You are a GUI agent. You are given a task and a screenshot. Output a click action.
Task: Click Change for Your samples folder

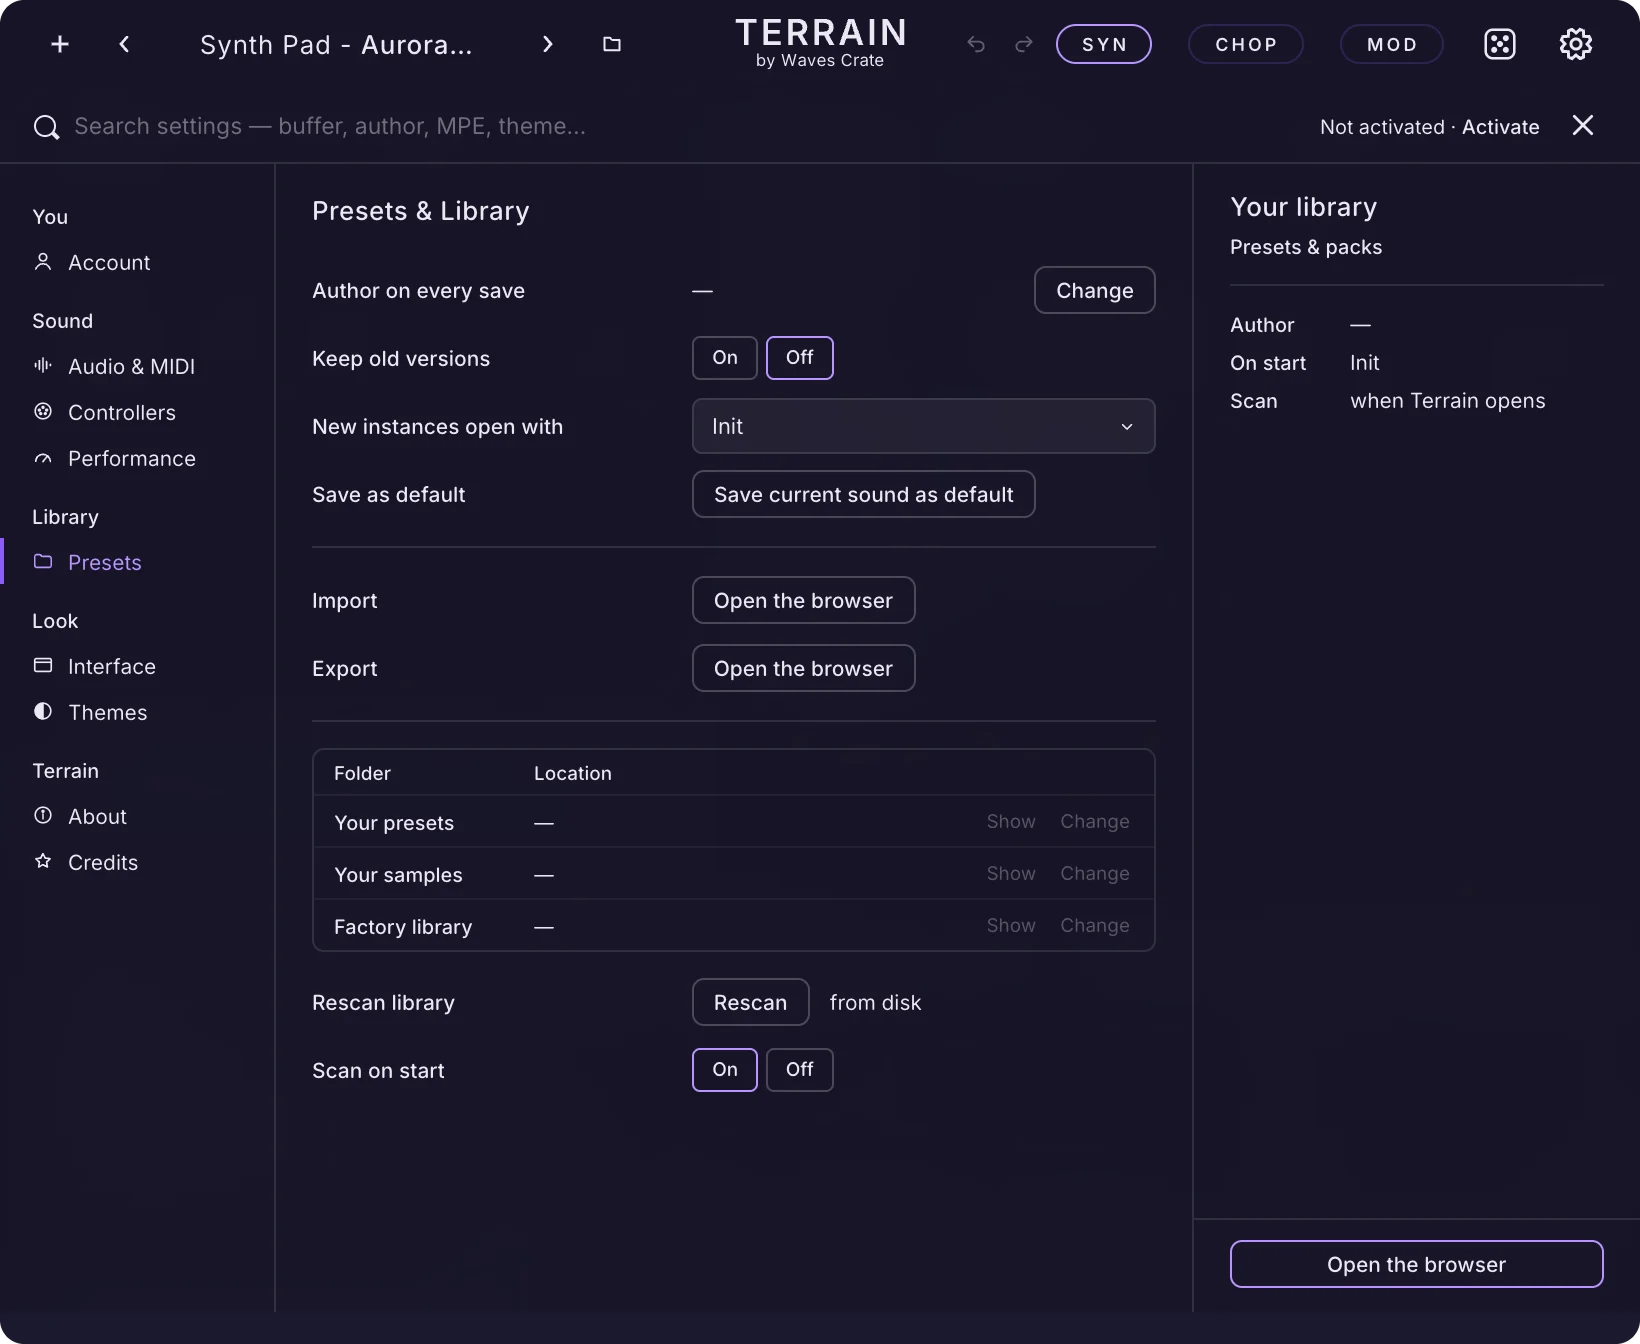(x=1095, y=873)
